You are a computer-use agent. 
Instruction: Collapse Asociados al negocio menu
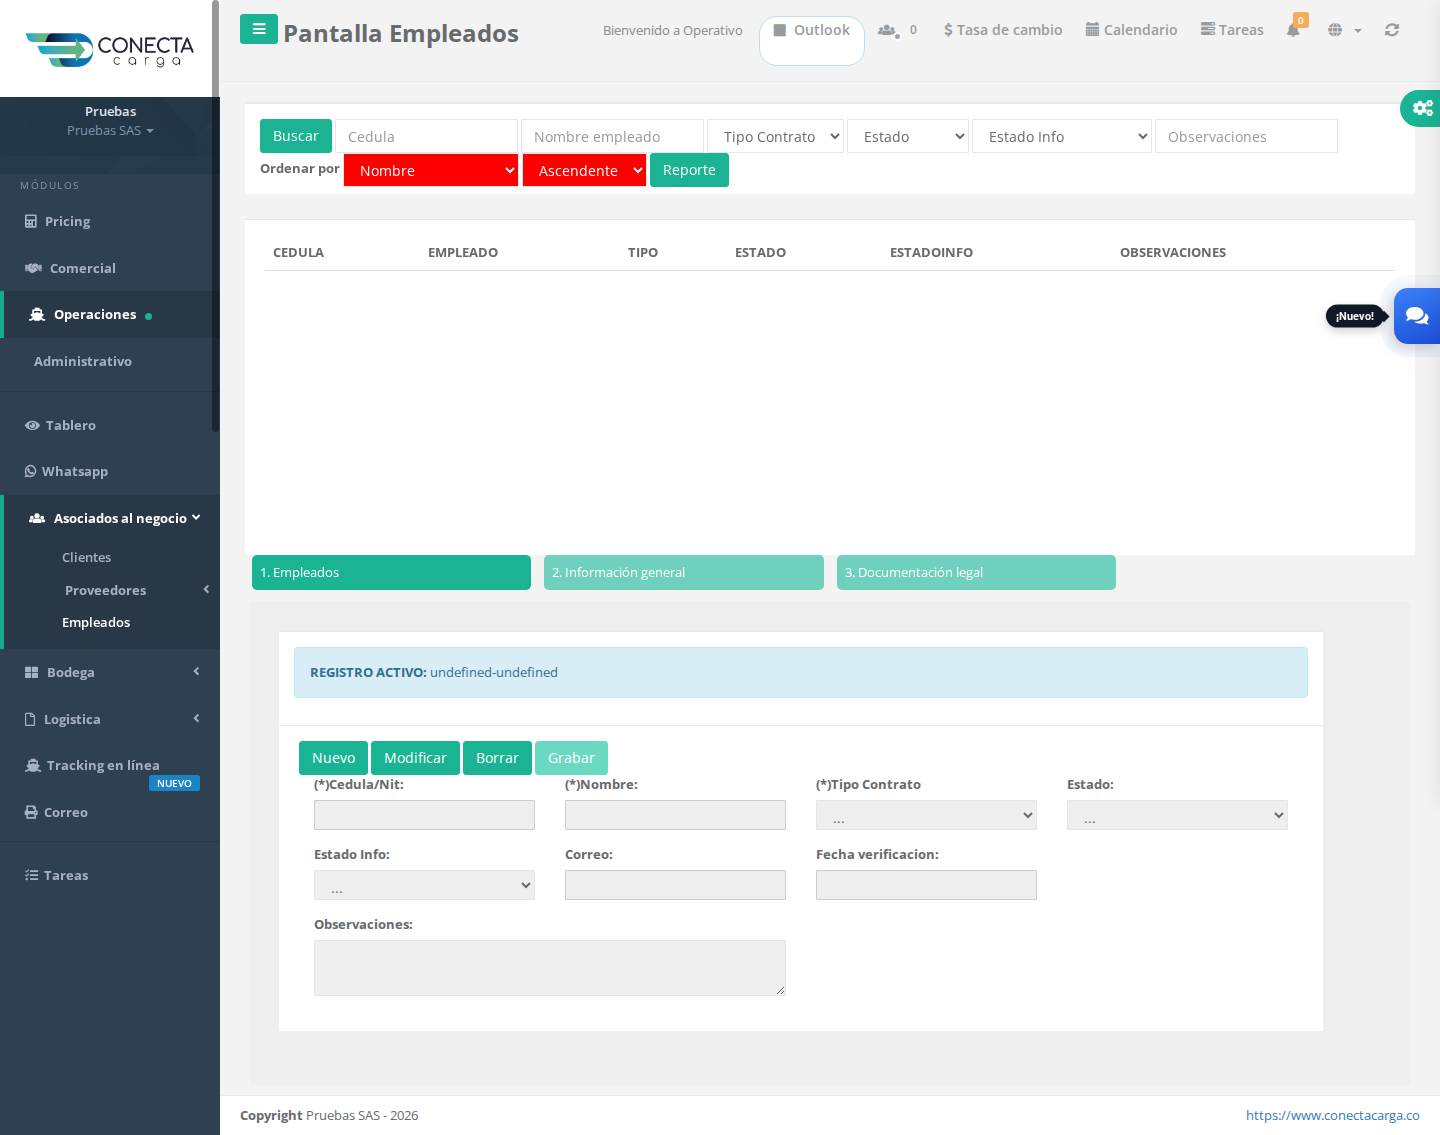click(x=112, y=518)
